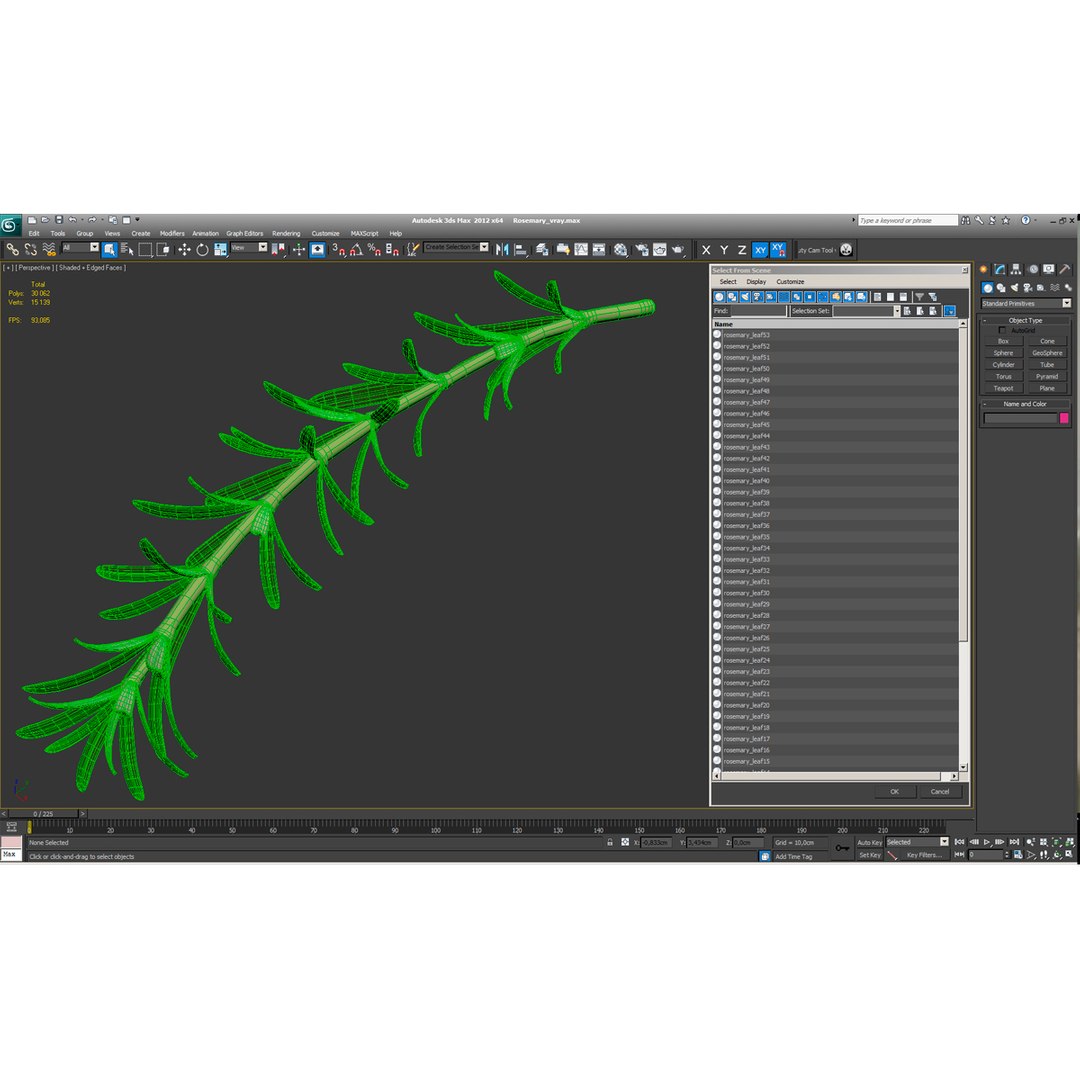Activate the Select and Rotate tool
Image resolution: width=1080 pixels, height=1080 pixels.
(202, 249)
